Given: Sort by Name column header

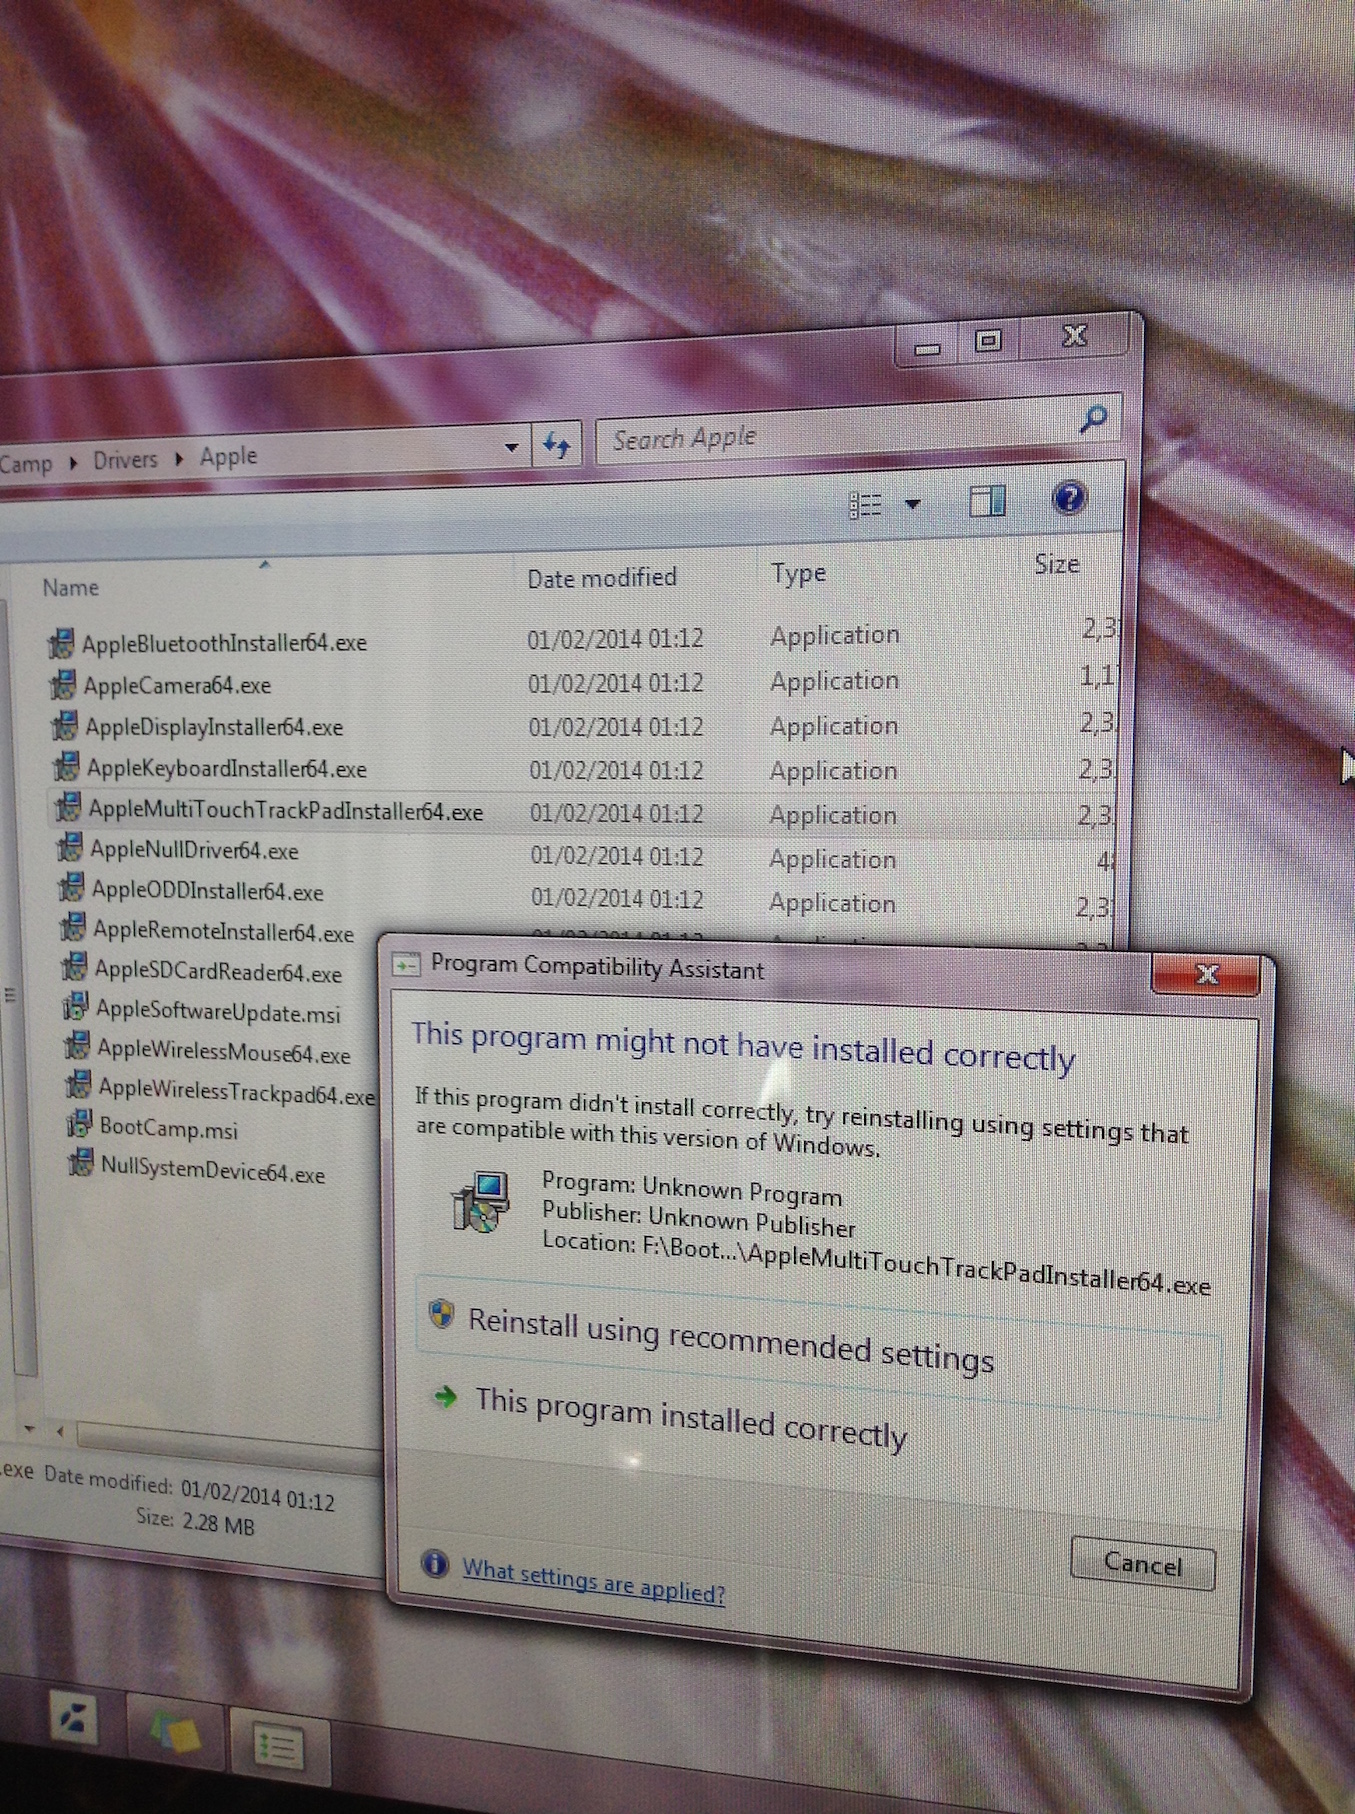Looking at the screenshot, I should click(70, 587).
